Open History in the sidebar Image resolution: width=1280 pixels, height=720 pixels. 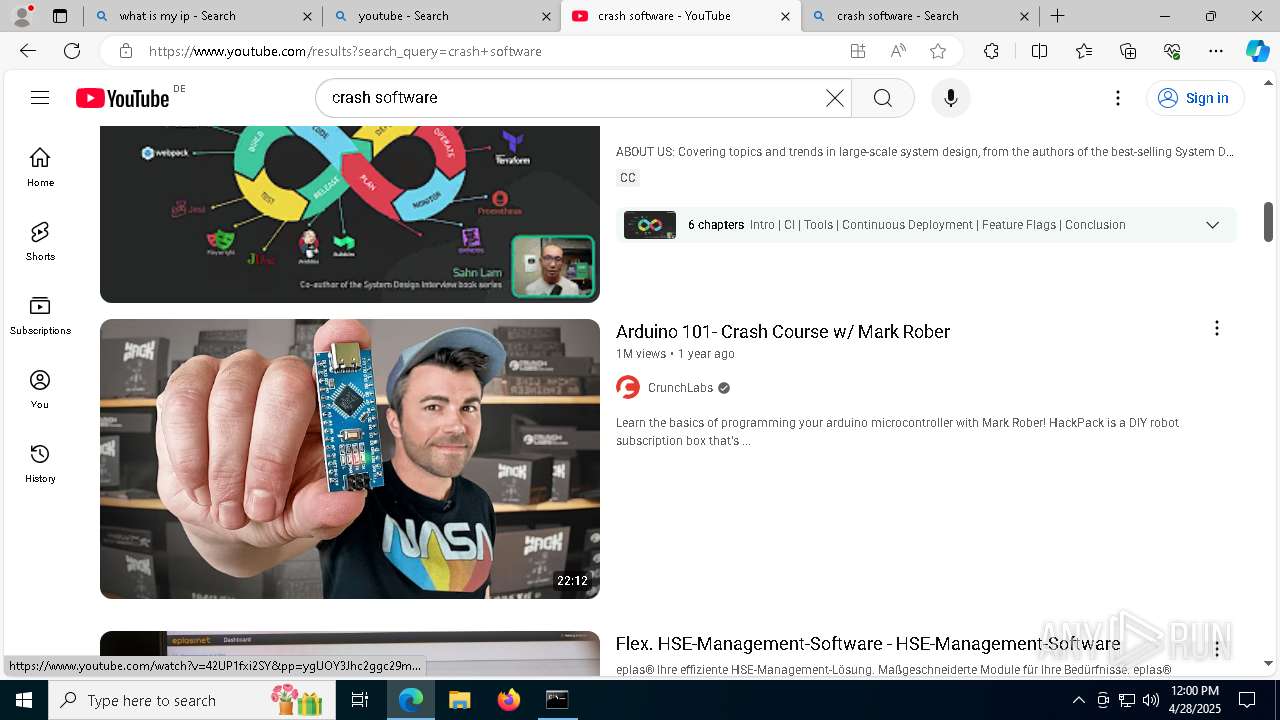40,463
